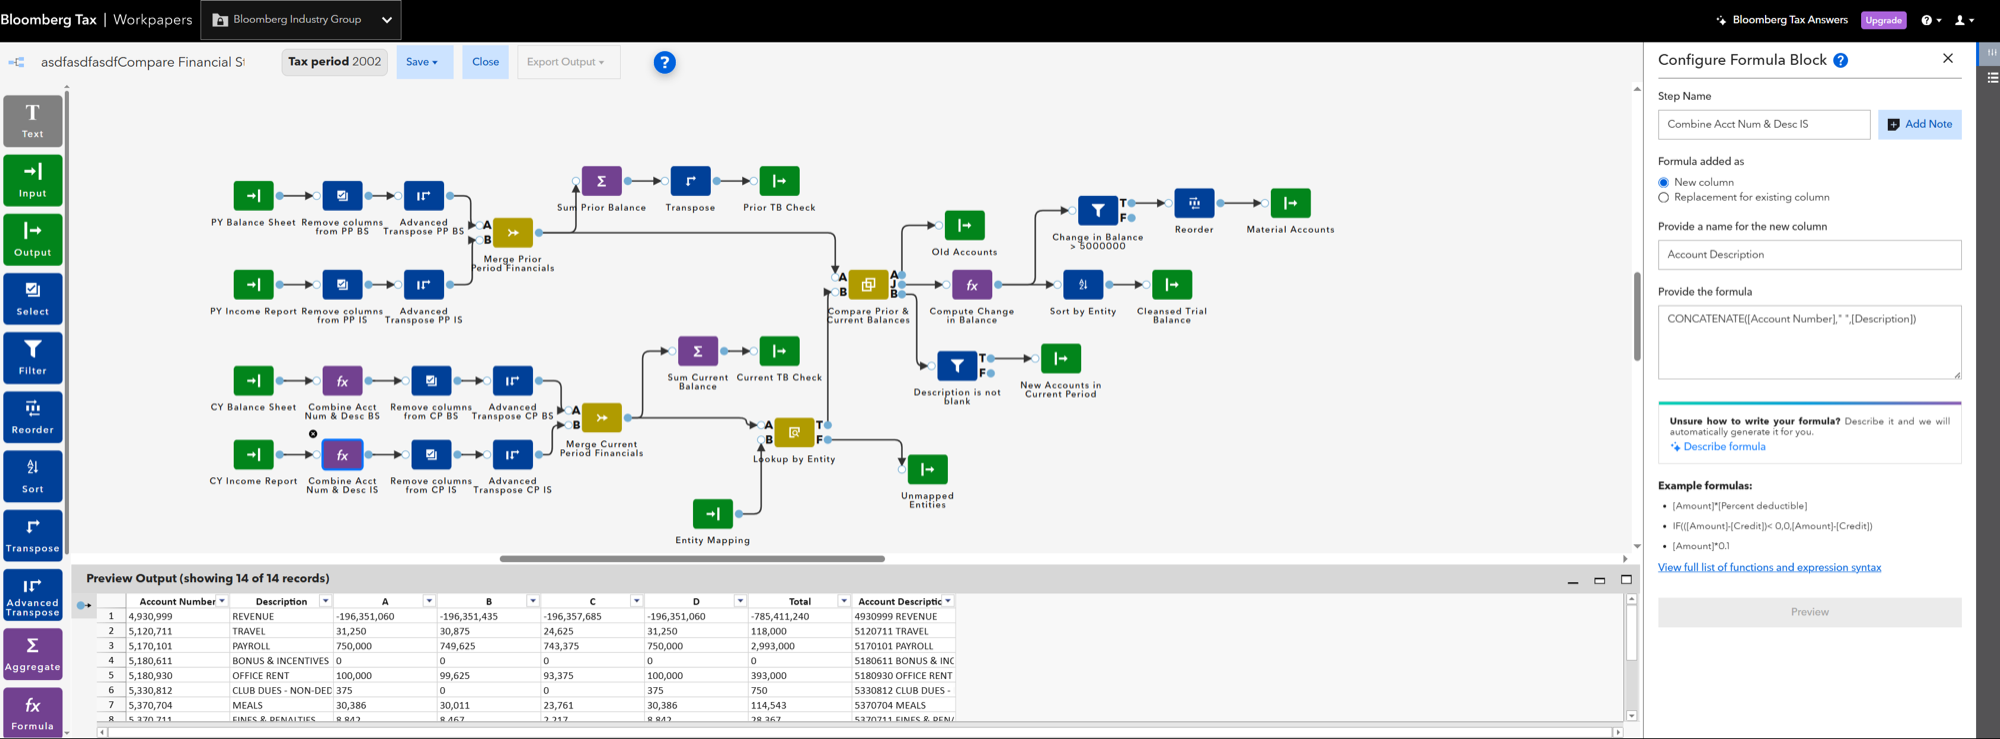Select the Aggregate tool in the sidebar
This screenshot has height=739, width=2000.
(32, 654)
